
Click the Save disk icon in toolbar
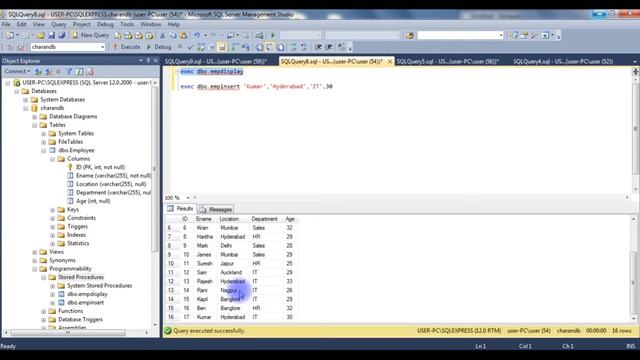(51, 36)
